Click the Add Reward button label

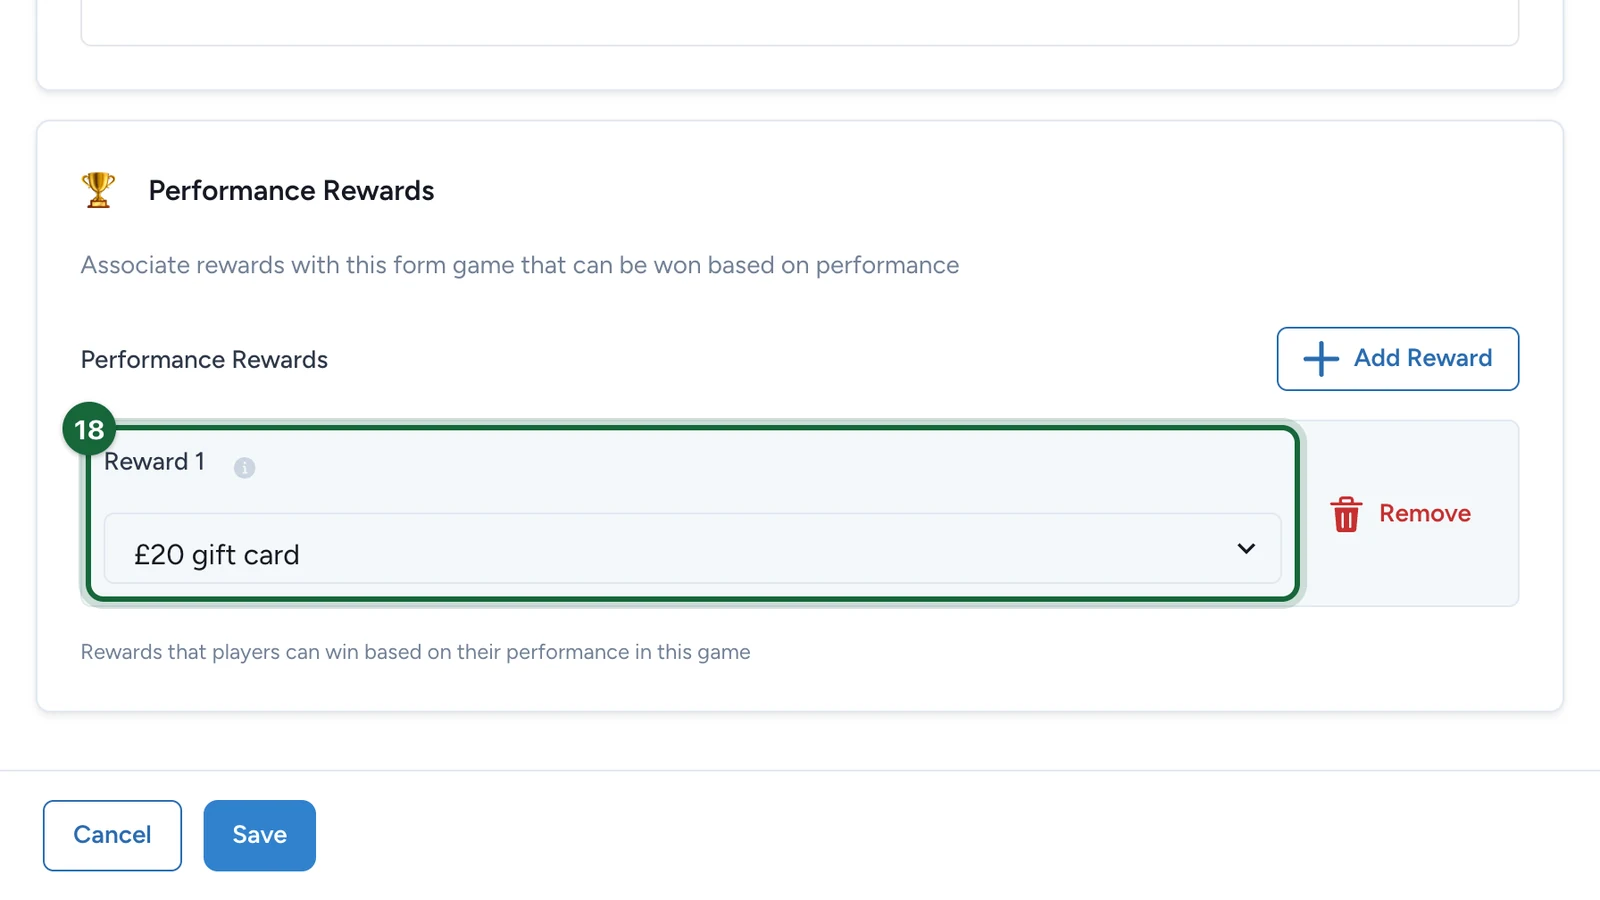point(1422,358)
